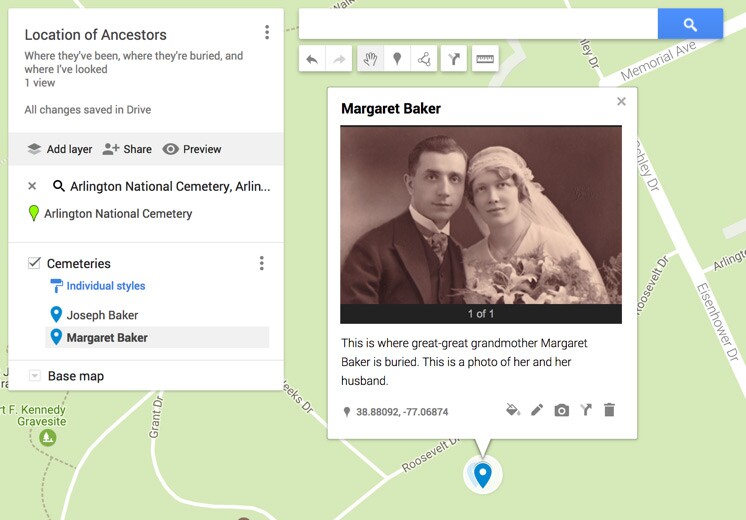Open the Cemeteries layer options menu
The height and width of the screenshot is (520, 746).
[262, 263]
